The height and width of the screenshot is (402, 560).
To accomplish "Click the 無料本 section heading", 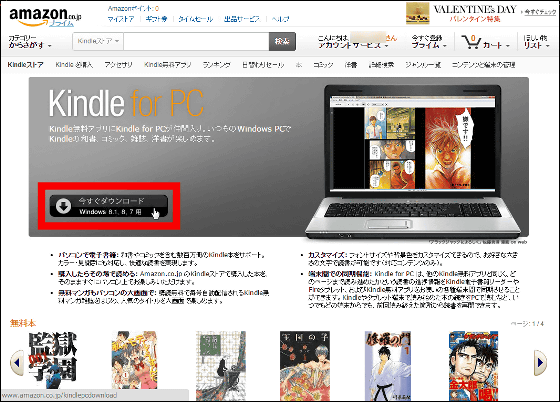I will coord(23,323).
